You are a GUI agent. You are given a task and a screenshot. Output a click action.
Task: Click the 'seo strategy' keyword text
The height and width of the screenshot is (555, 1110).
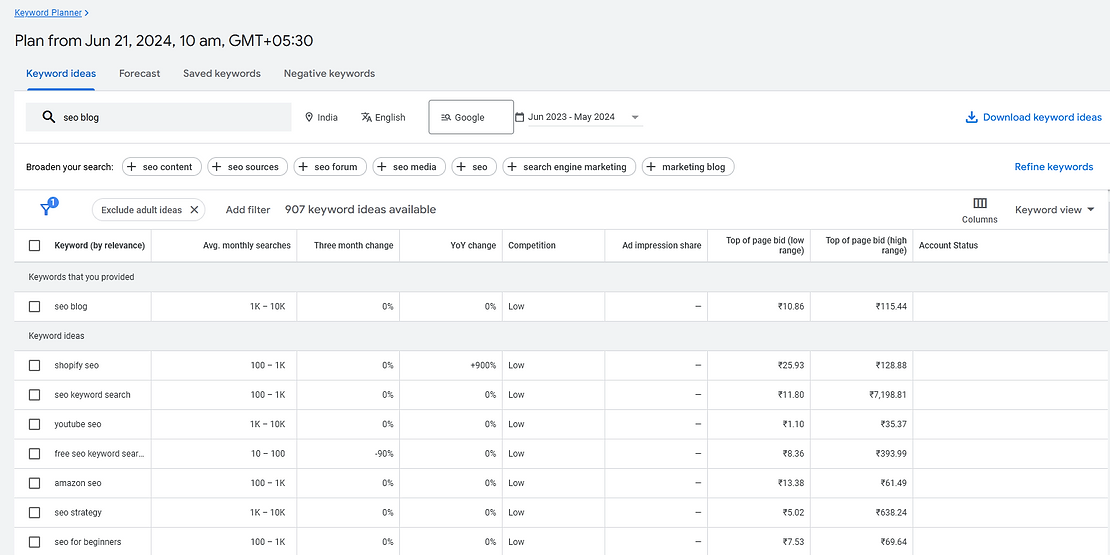[78, 513]
